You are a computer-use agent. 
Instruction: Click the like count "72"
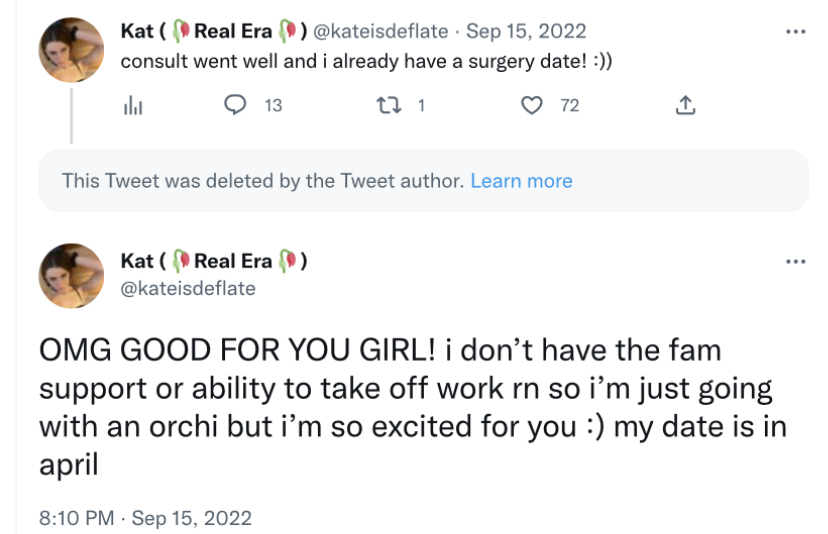[x=569, y=105]
